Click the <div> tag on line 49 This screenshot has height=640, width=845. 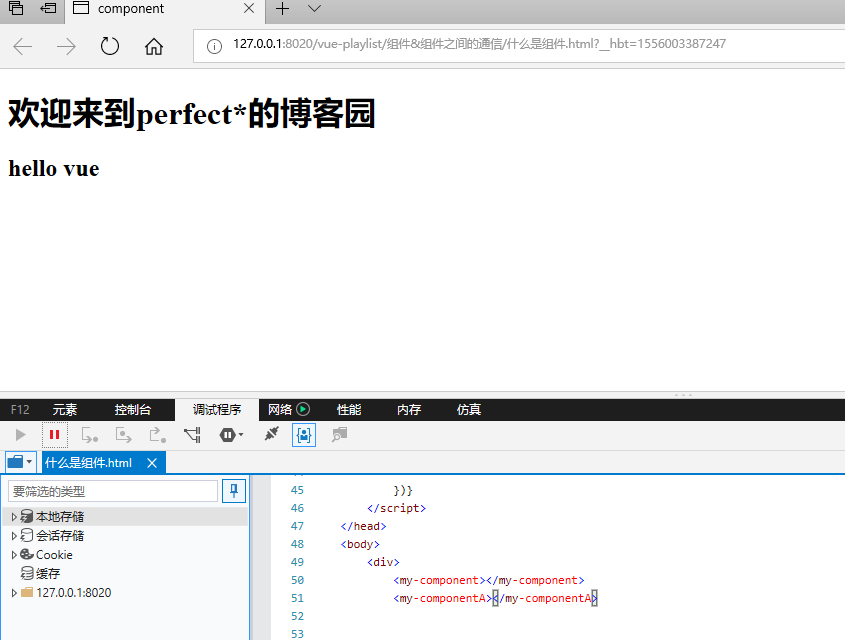(x=383, y=562)
